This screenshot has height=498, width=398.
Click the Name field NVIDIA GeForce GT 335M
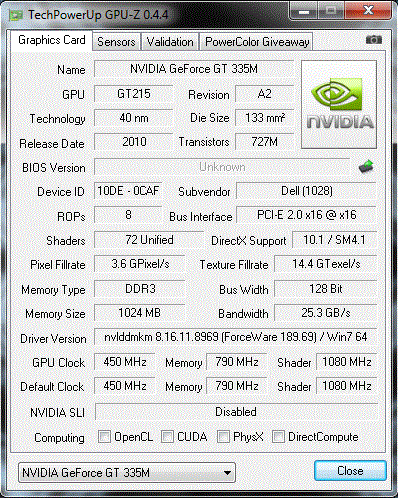point(194,69)
